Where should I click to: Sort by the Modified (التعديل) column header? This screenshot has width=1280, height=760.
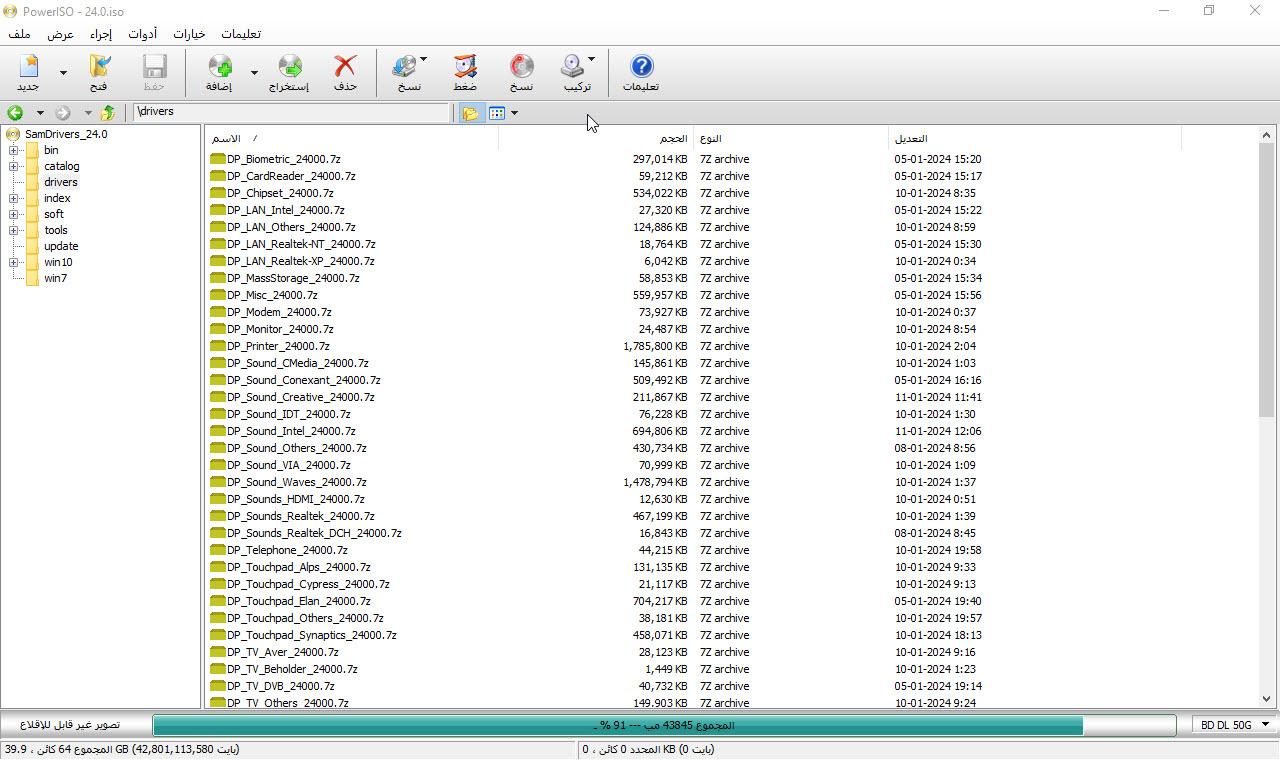pos(1035,138)
